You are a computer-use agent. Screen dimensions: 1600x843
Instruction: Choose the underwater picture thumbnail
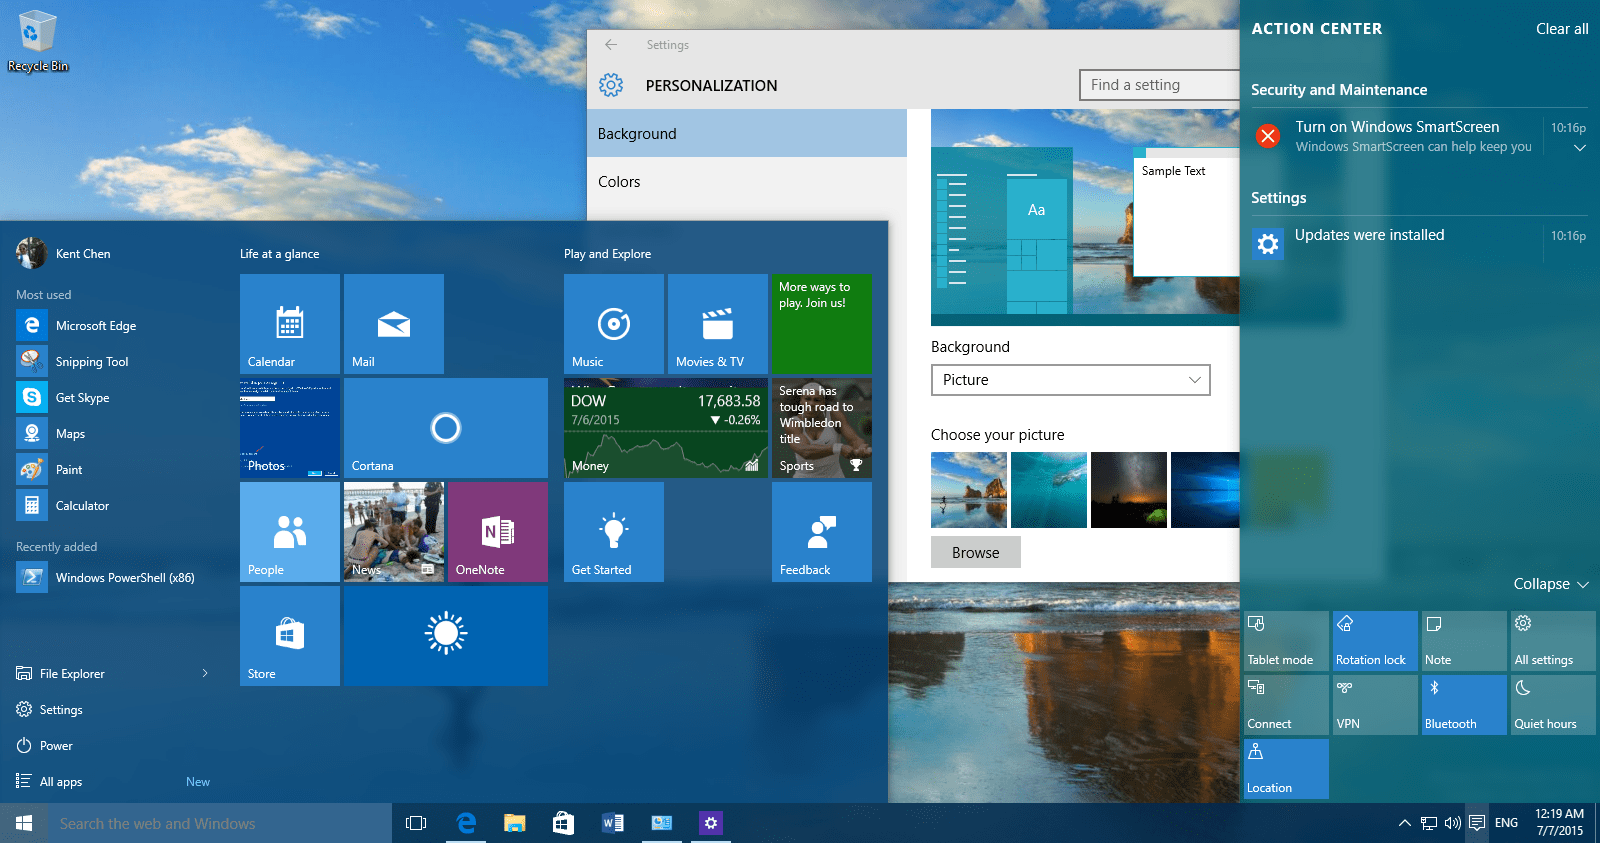(1048, 490)
